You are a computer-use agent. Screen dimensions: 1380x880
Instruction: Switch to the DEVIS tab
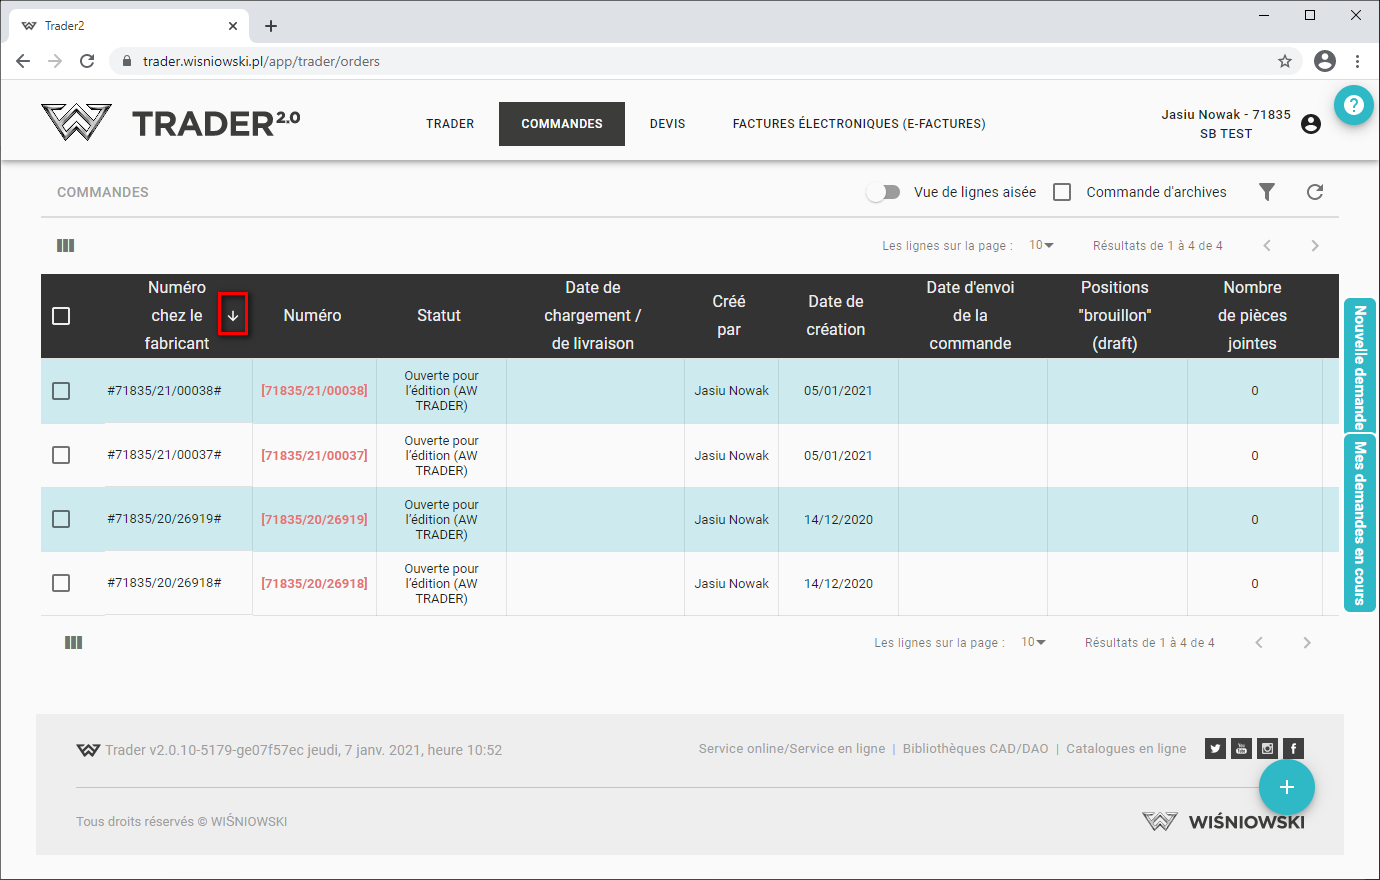tap(667, 124)
